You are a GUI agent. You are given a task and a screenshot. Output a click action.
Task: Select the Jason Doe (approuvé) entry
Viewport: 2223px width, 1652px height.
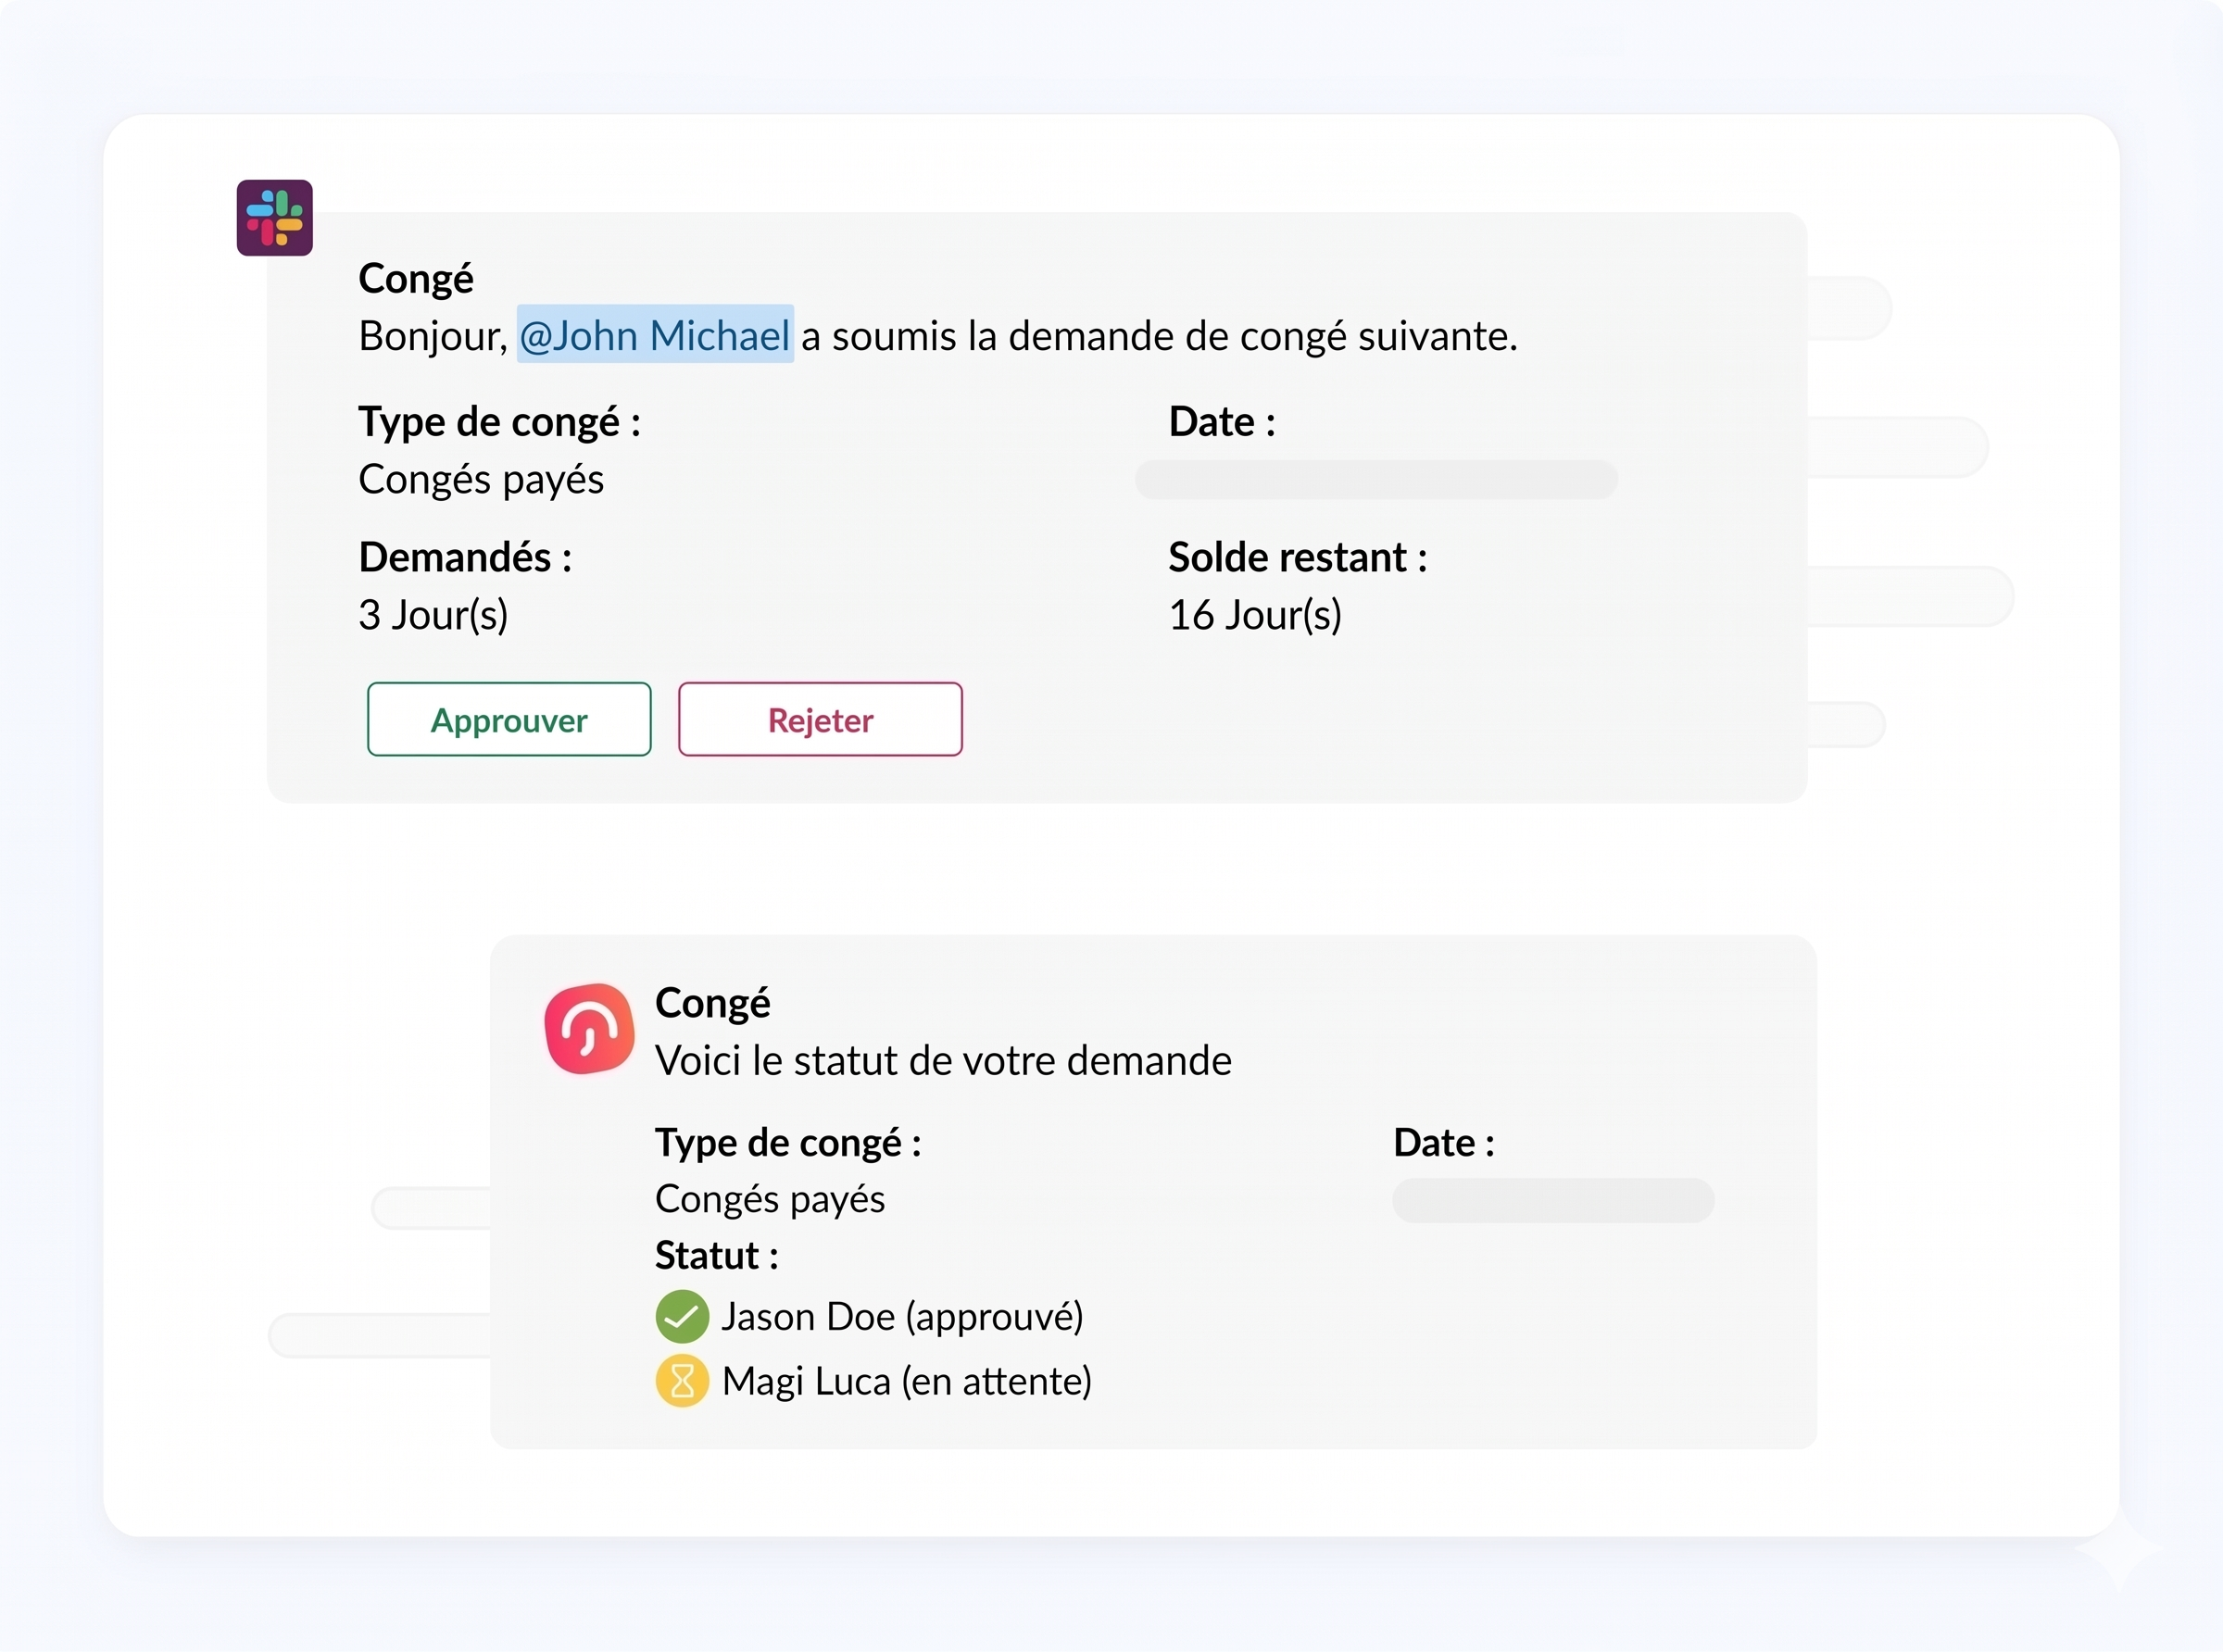(x=902, y=1317)
